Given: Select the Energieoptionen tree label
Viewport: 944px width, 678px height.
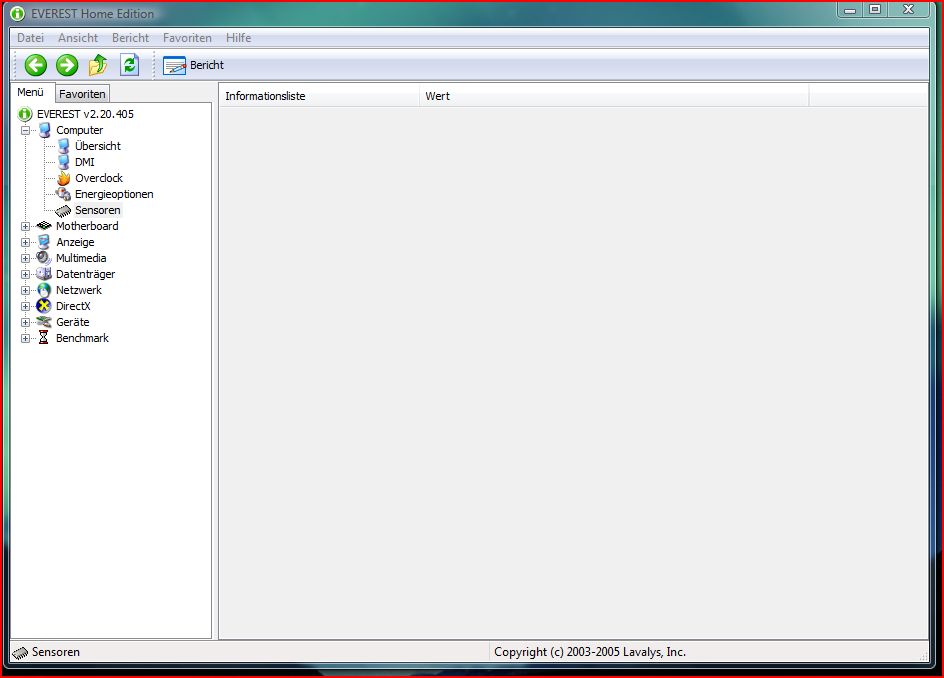Looking at the screenshot, I should tap(114, 194).
